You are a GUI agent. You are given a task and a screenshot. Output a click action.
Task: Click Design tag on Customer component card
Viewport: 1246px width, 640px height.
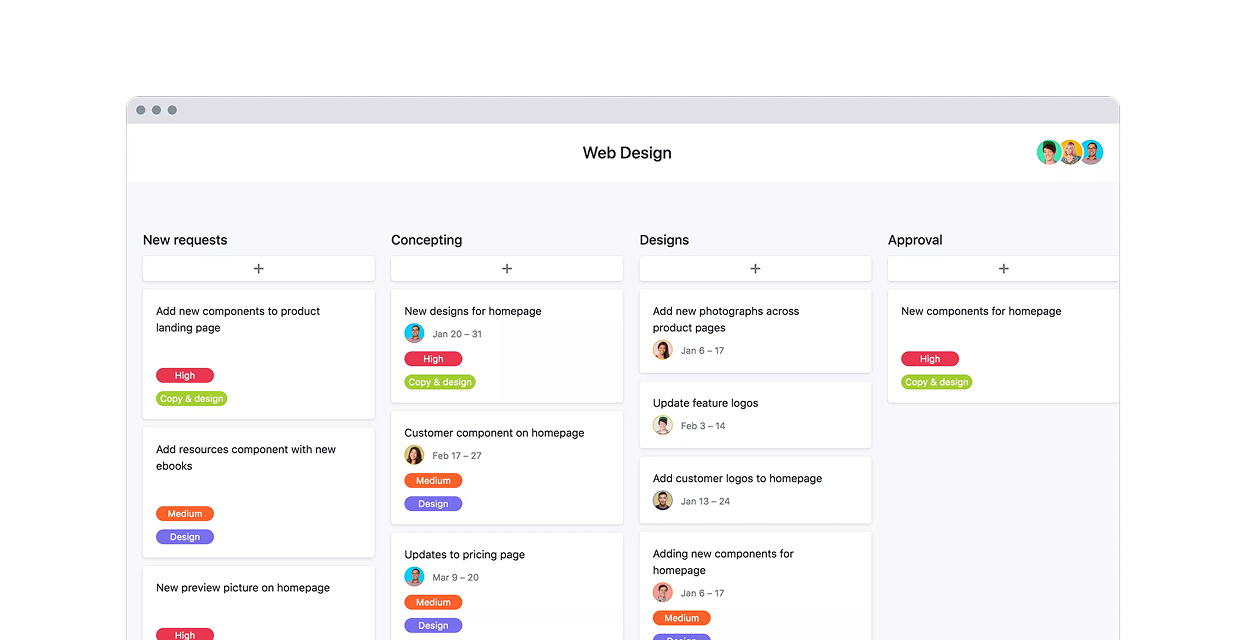point(433,504)
